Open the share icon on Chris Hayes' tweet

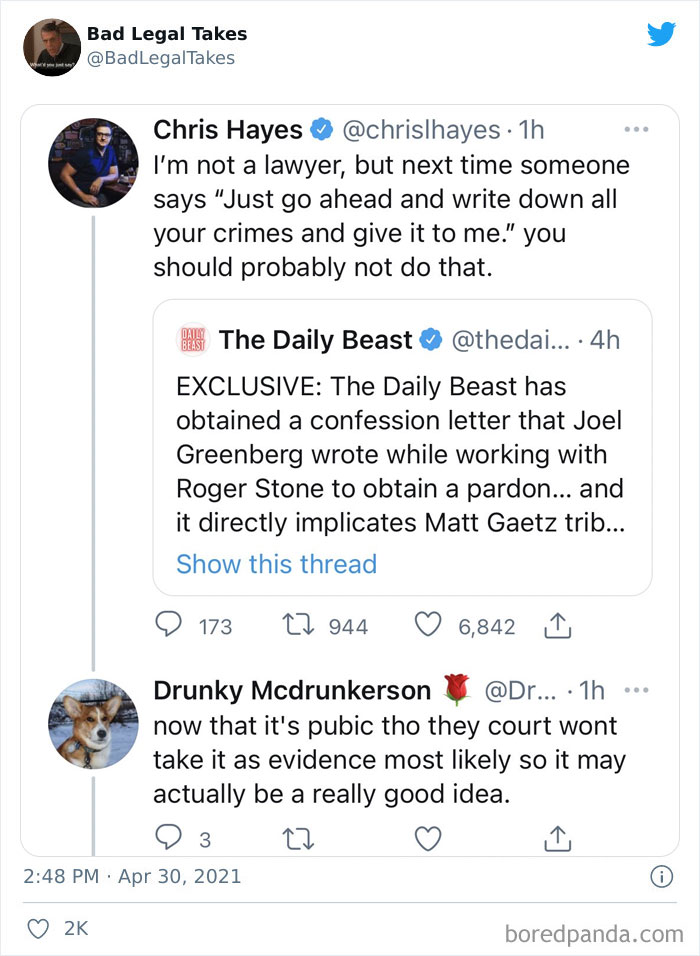pyautogui.click(x=557, y=624)
